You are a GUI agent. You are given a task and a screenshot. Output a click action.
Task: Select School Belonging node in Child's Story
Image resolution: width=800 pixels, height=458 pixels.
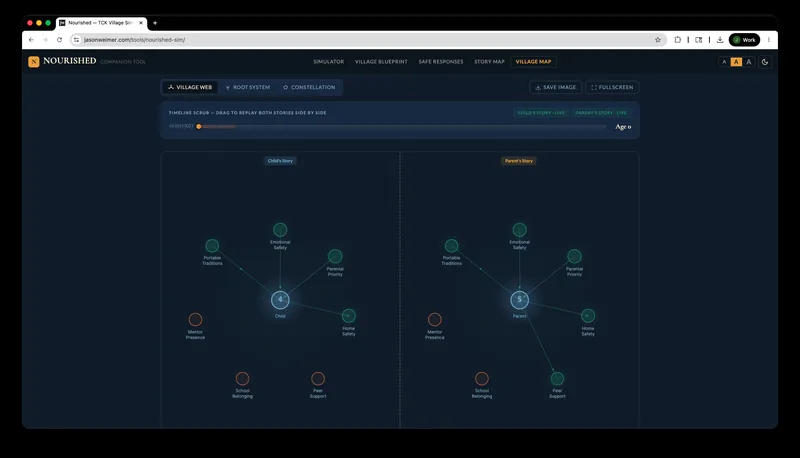tap(242, 378)
